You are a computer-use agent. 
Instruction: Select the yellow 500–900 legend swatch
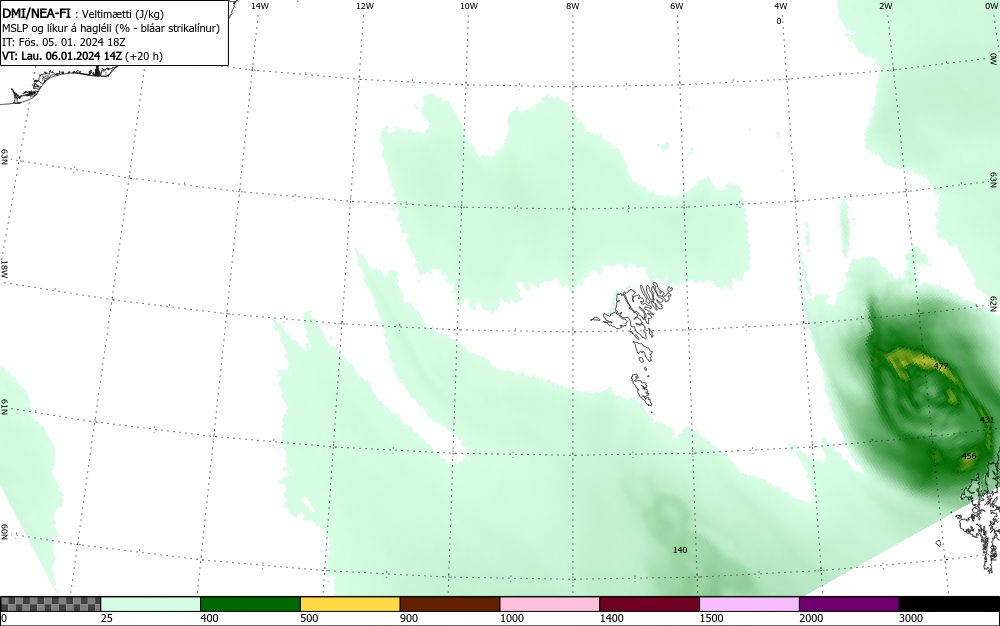point(350,604)
